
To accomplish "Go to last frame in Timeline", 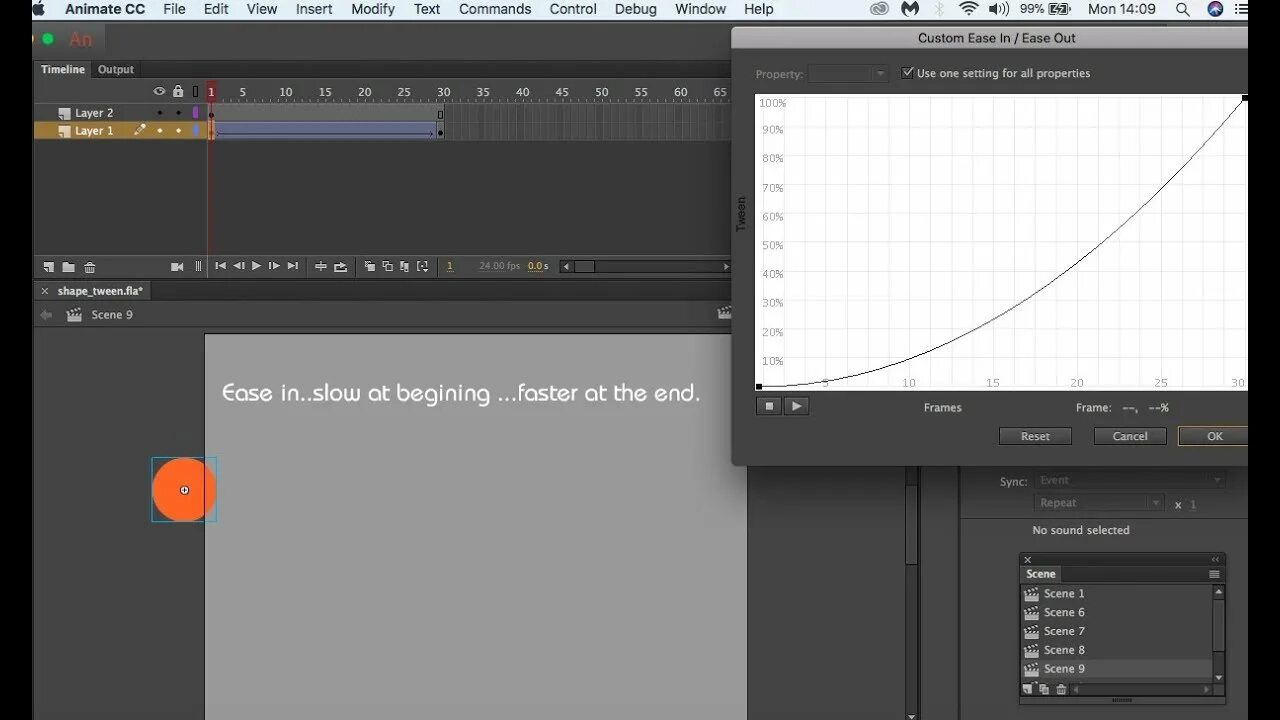I will pyautogui.click(x=292, y=266).
